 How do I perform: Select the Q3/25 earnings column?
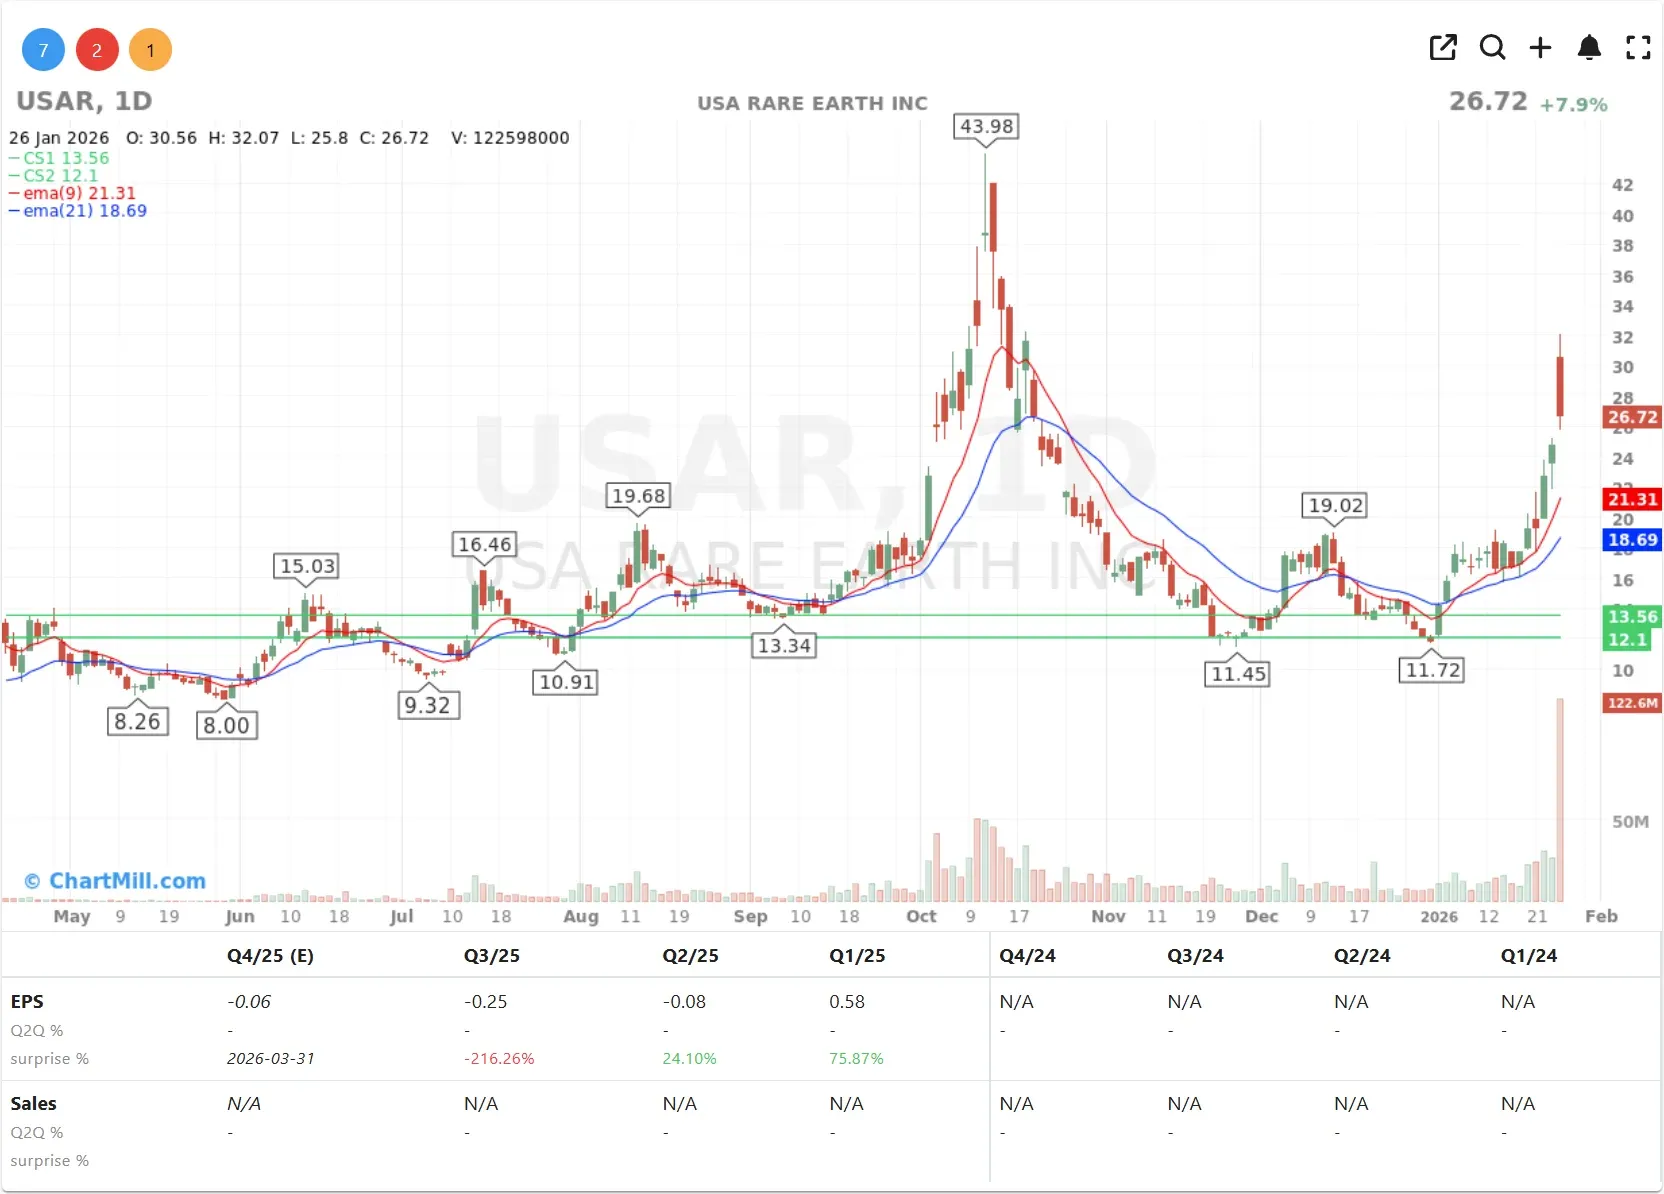click(491, 956)
